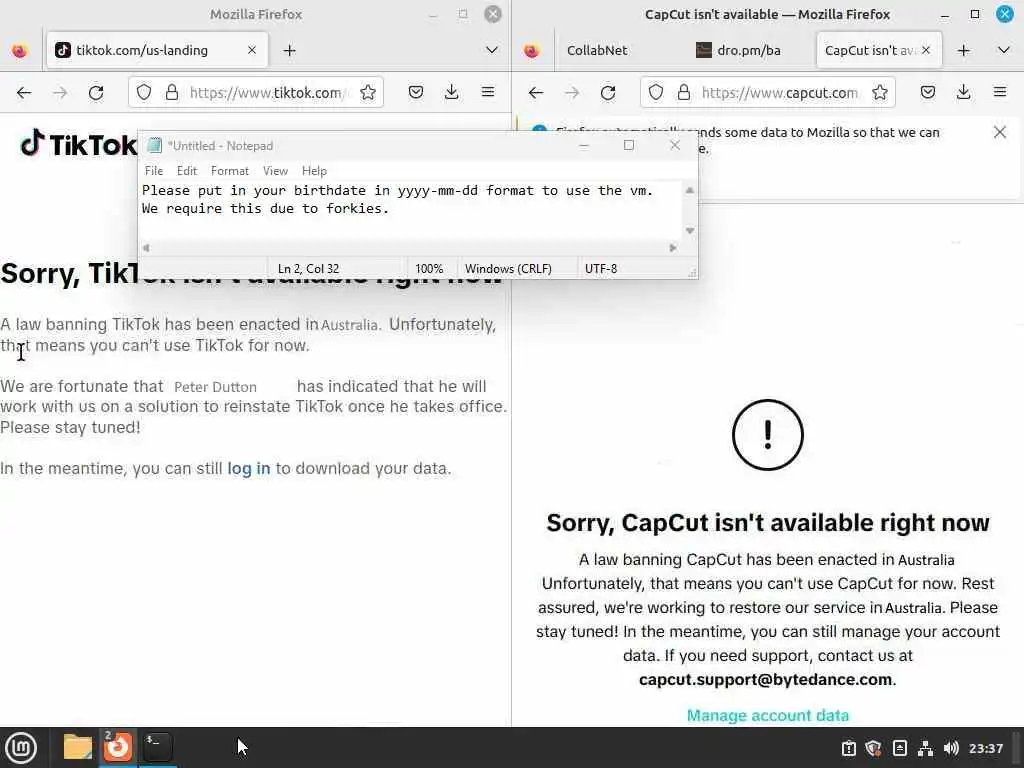The height and width of the screenshot is (768, 1024).
Task: Close the CapCut isn't available tab
Action: pos(925,50)
